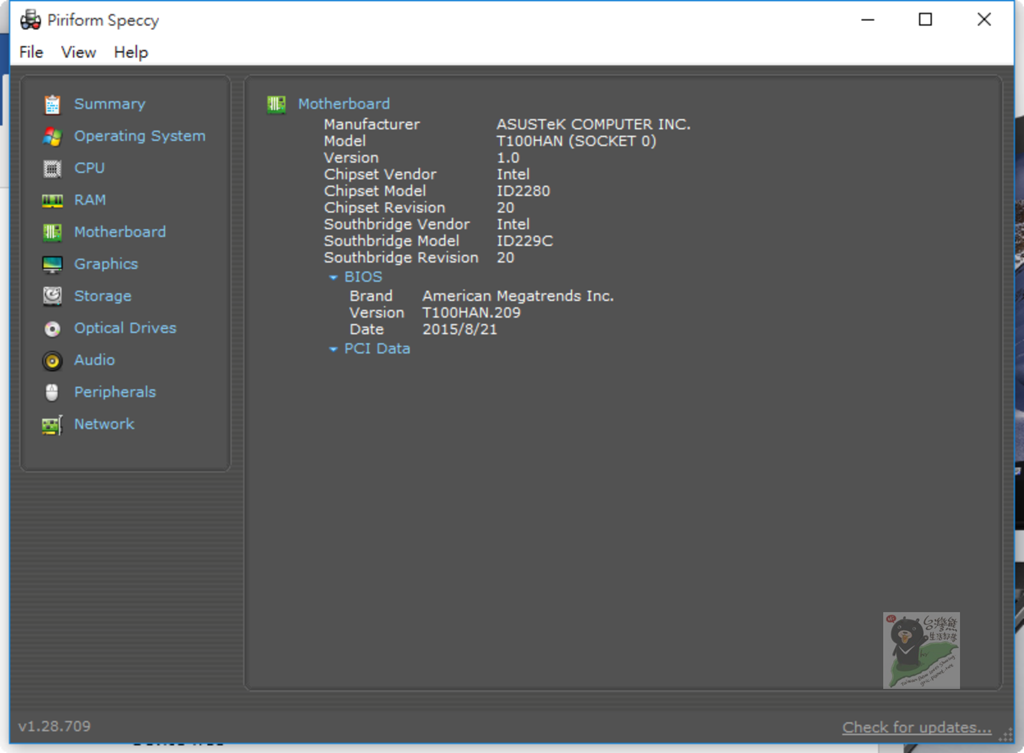Show the Optical Drives section
The height and width of the screenshot is (753, 1024).
[x=125, y=328]
